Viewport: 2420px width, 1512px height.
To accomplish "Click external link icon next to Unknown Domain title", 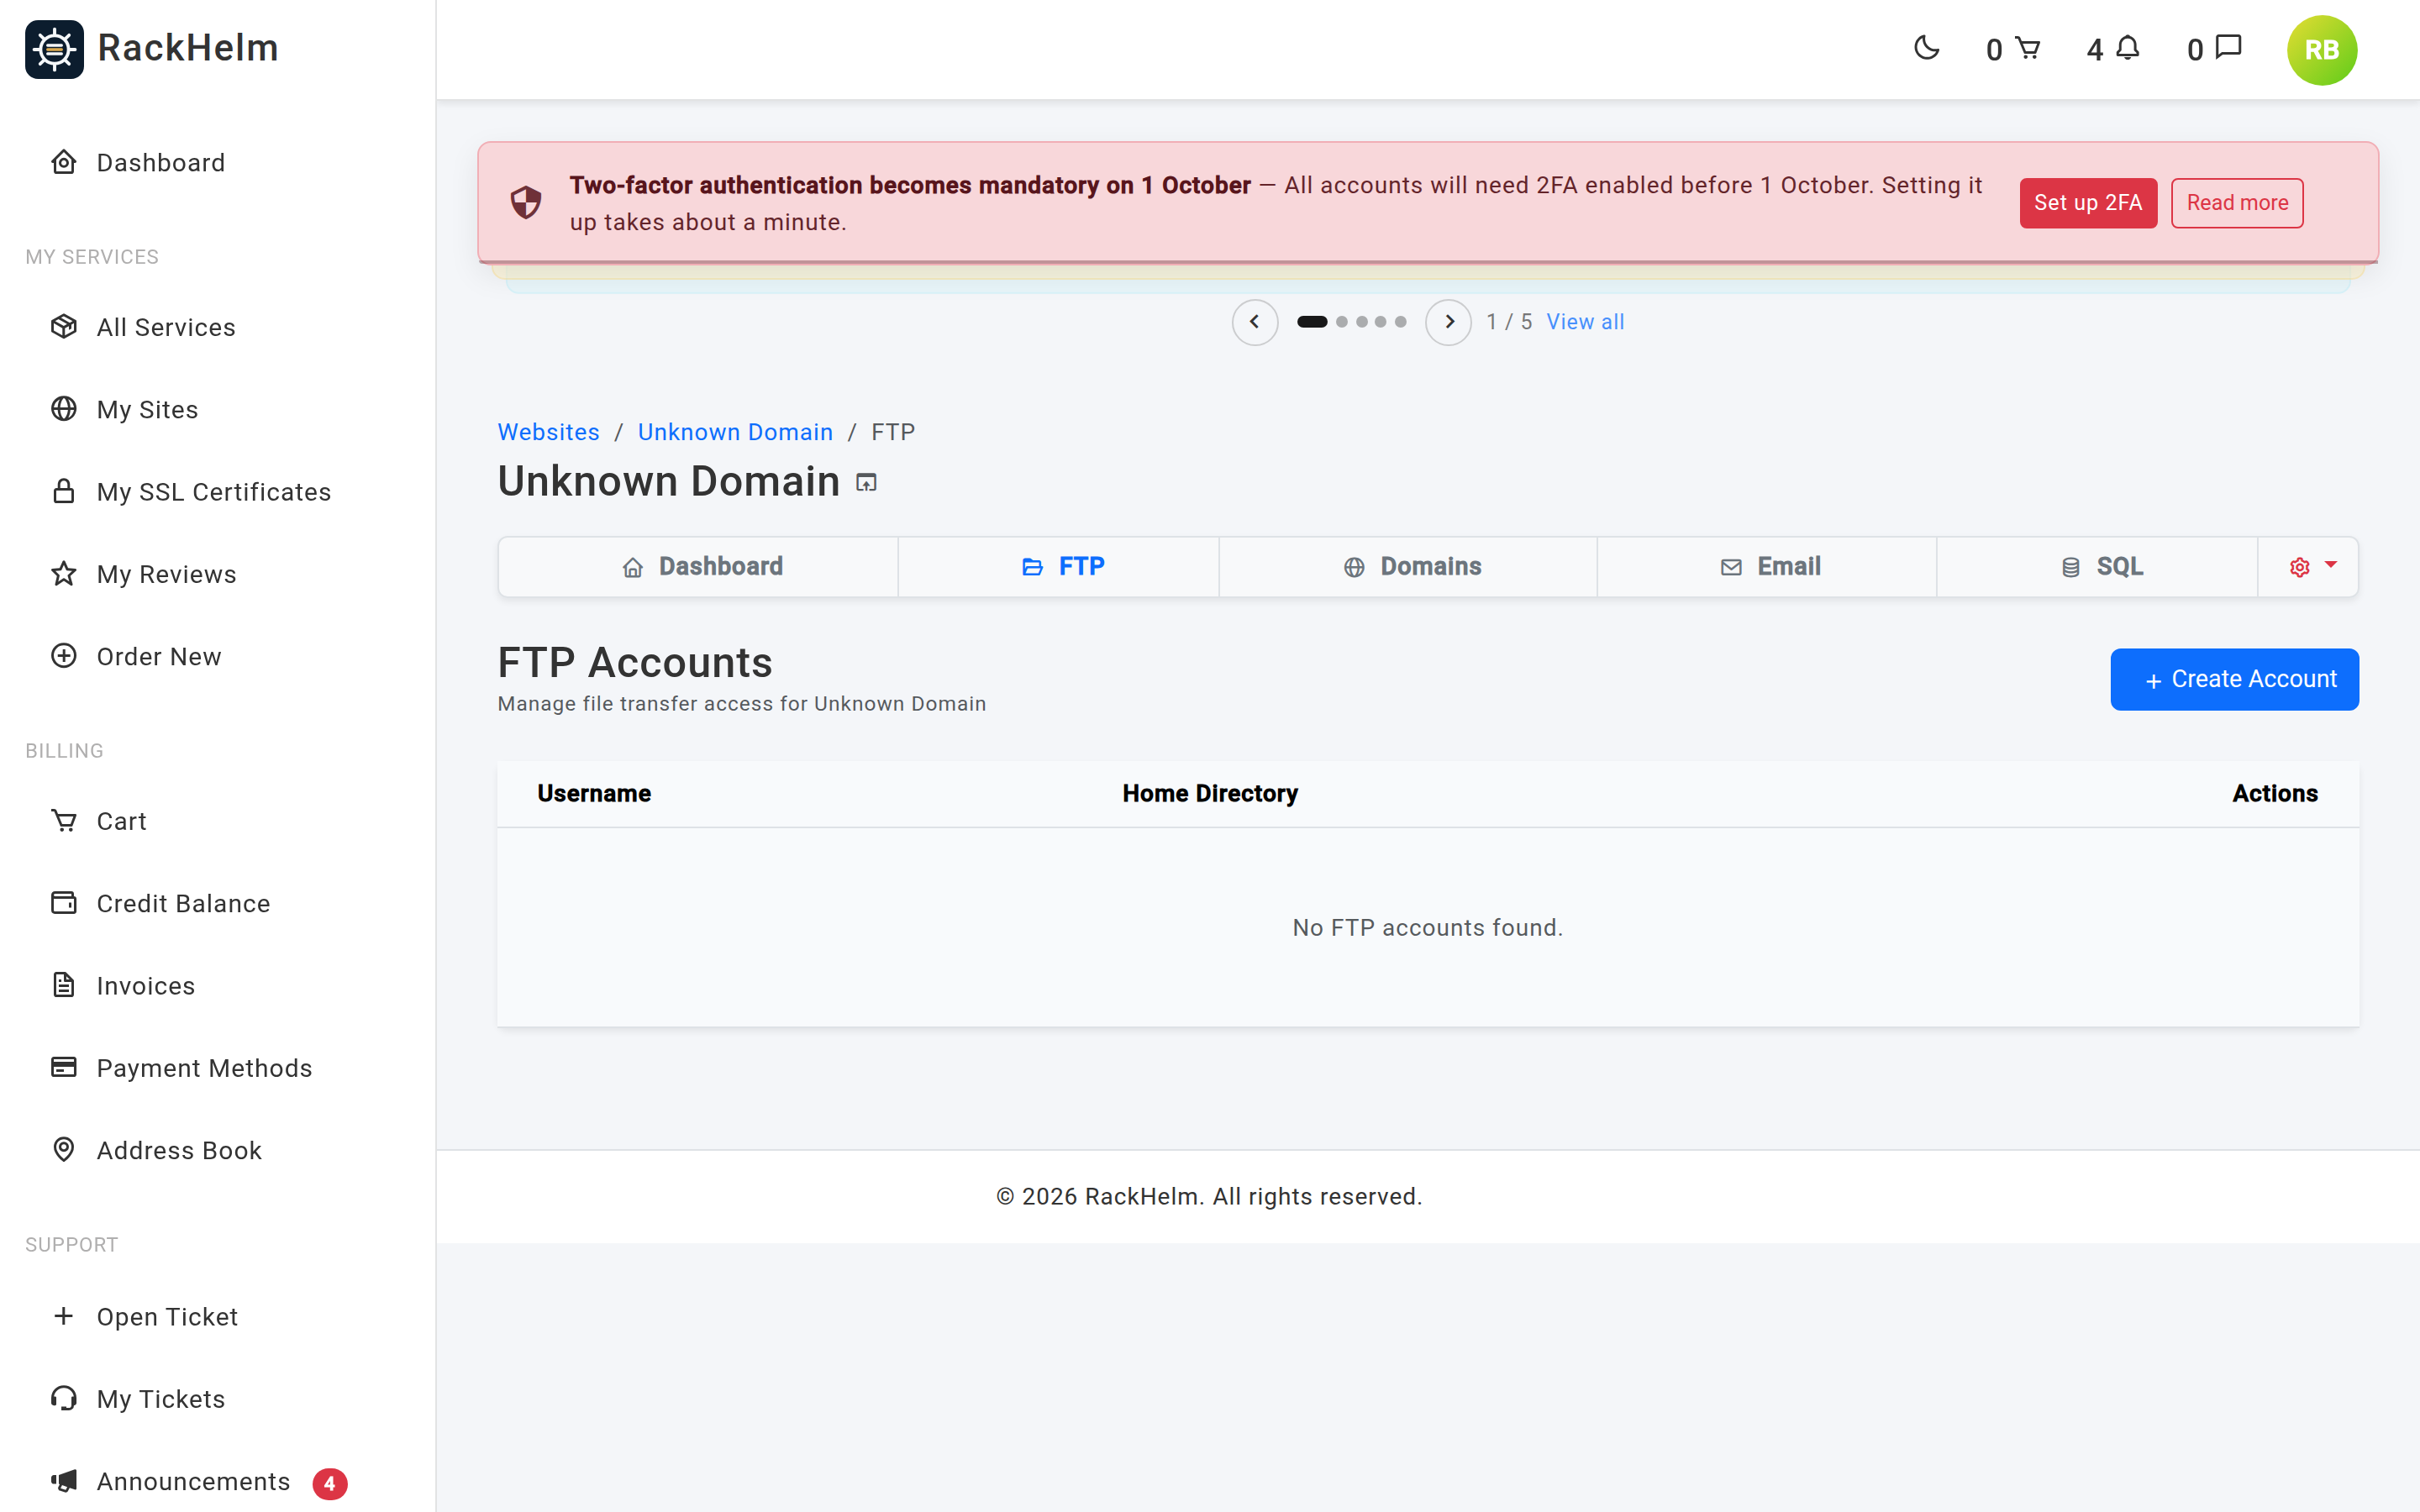I will [x=866, y=483].
